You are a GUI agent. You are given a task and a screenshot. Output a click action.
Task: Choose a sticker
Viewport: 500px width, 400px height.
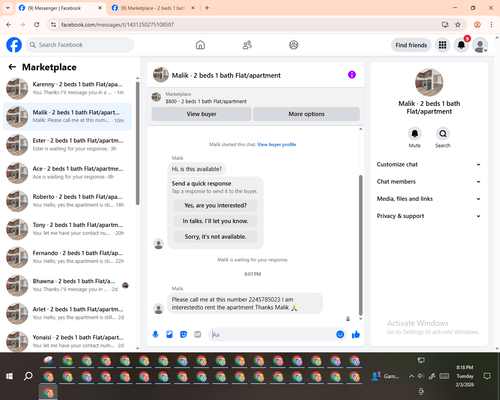(x=183, y=334)
